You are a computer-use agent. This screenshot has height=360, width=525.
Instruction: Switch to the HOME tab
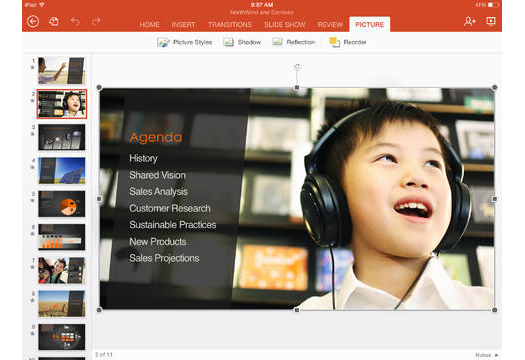click(x=149, y=25)
